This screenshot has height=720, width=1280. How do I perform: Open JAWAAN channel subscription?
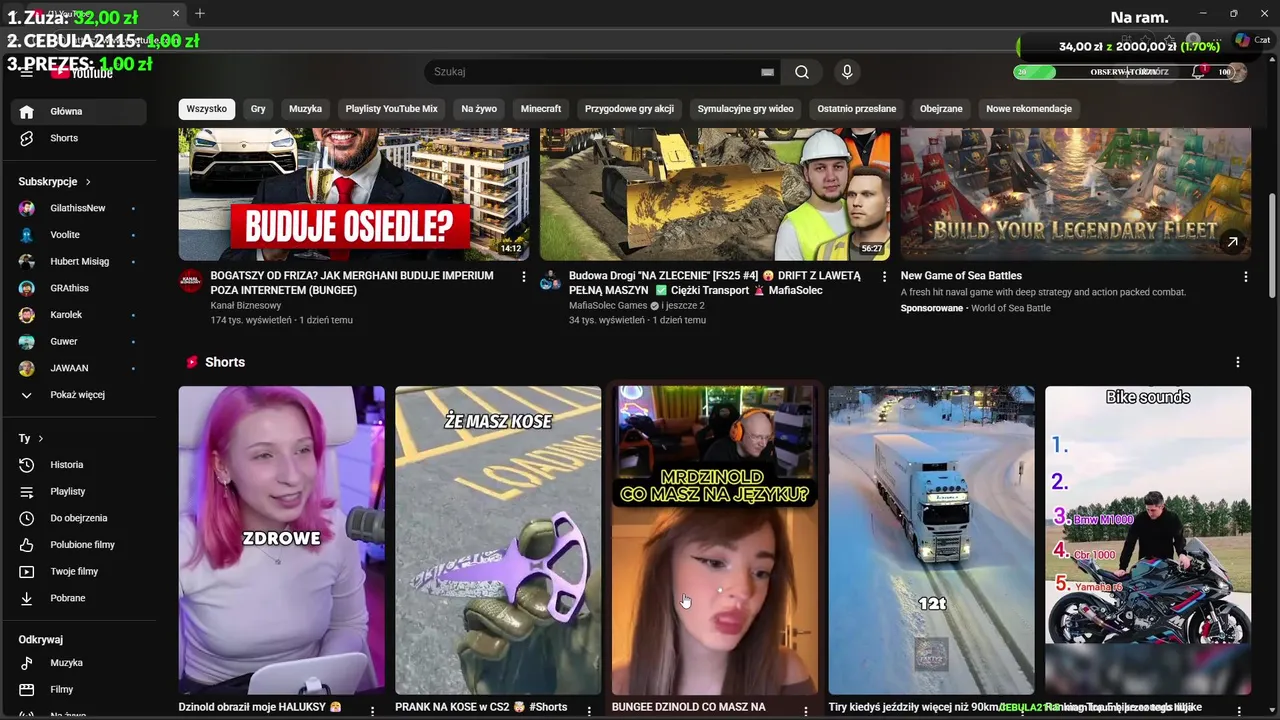point(78,368)
